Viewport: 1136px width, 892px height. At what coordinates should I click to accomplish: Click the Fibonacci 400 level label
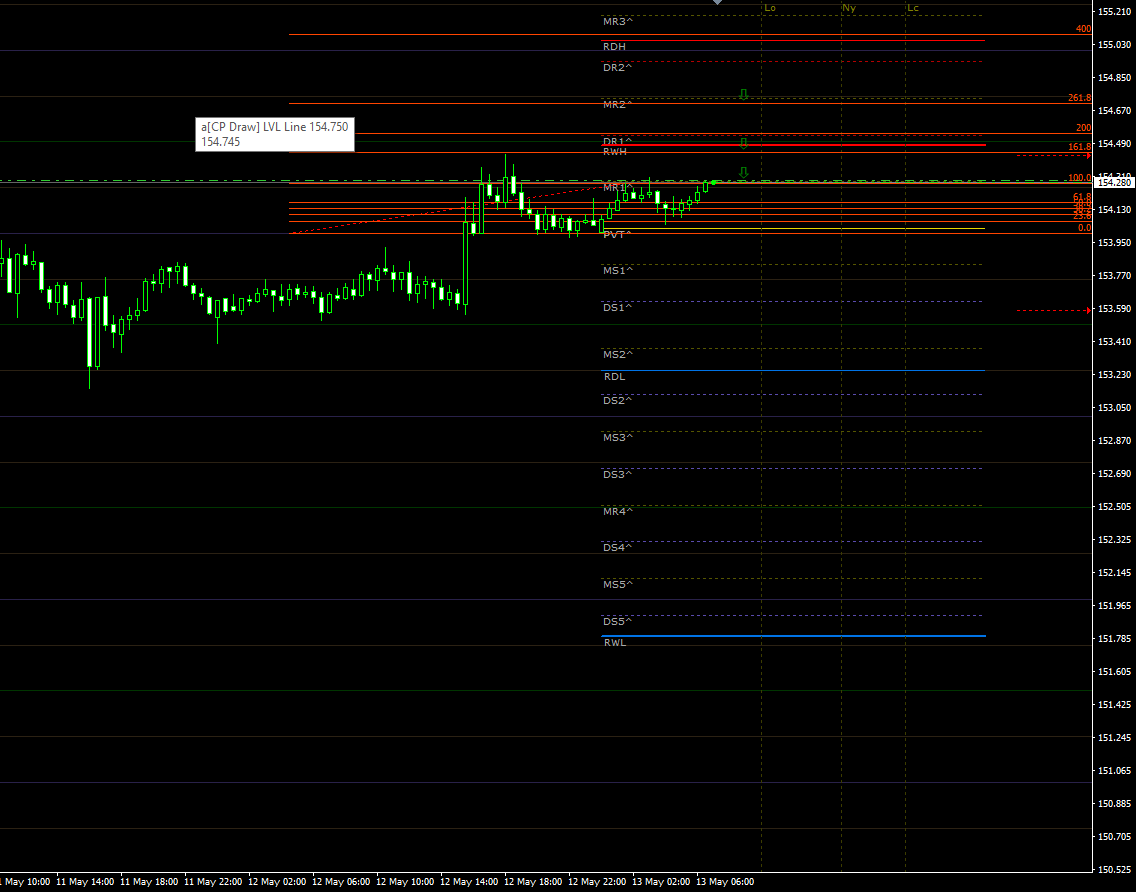pos(1083,29)
